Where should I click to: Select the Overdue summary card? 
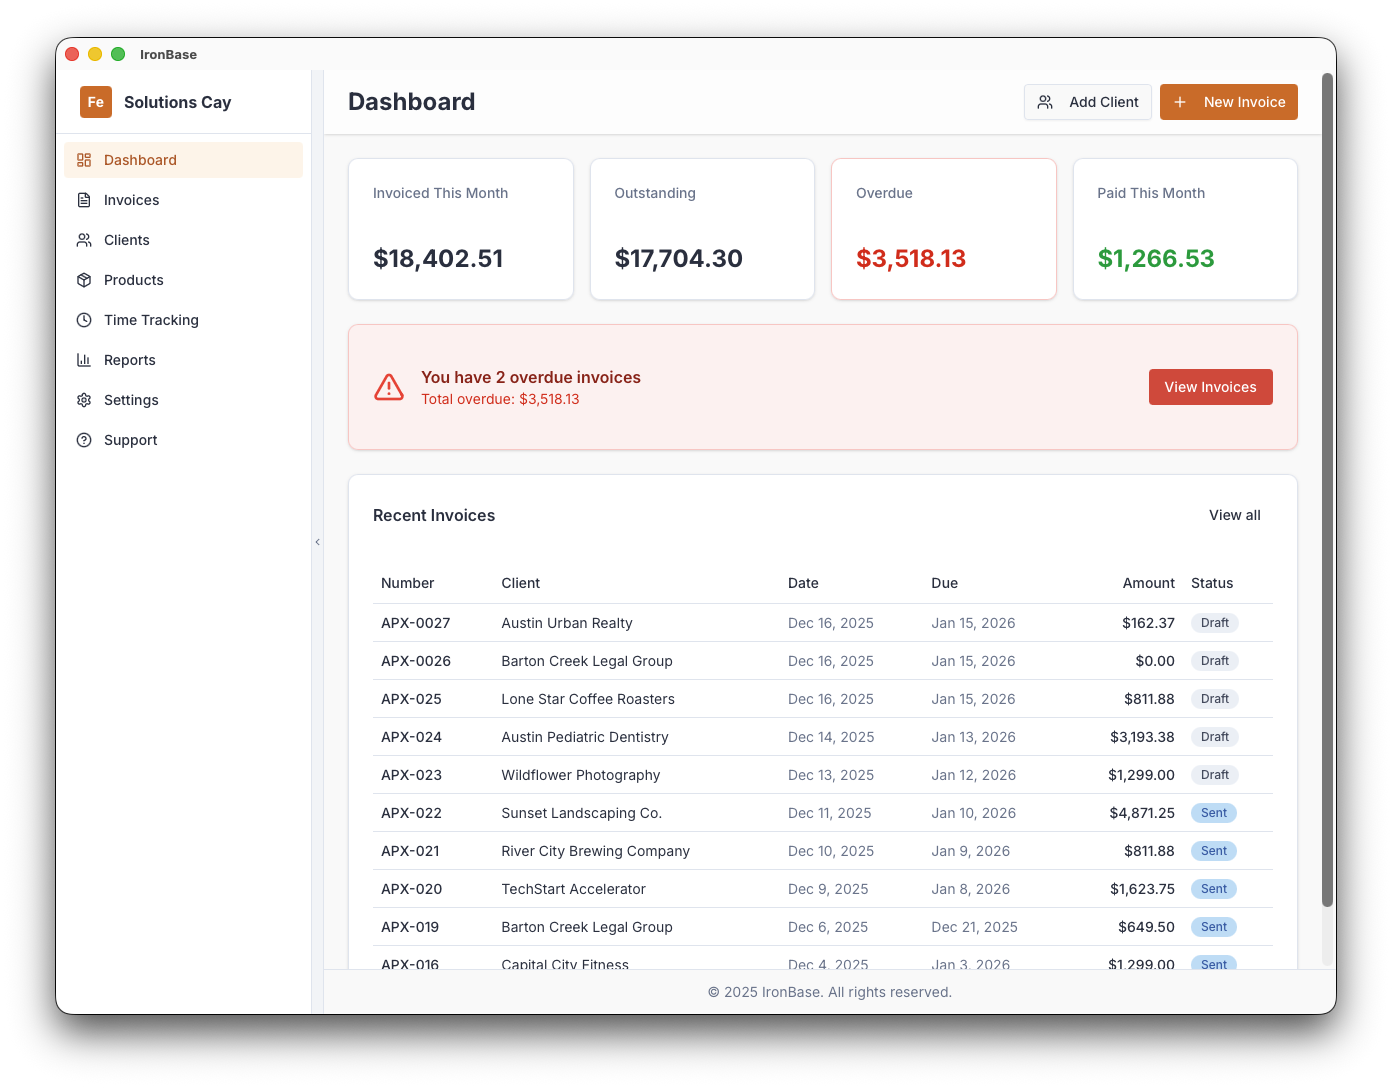[x=944, y=229]
